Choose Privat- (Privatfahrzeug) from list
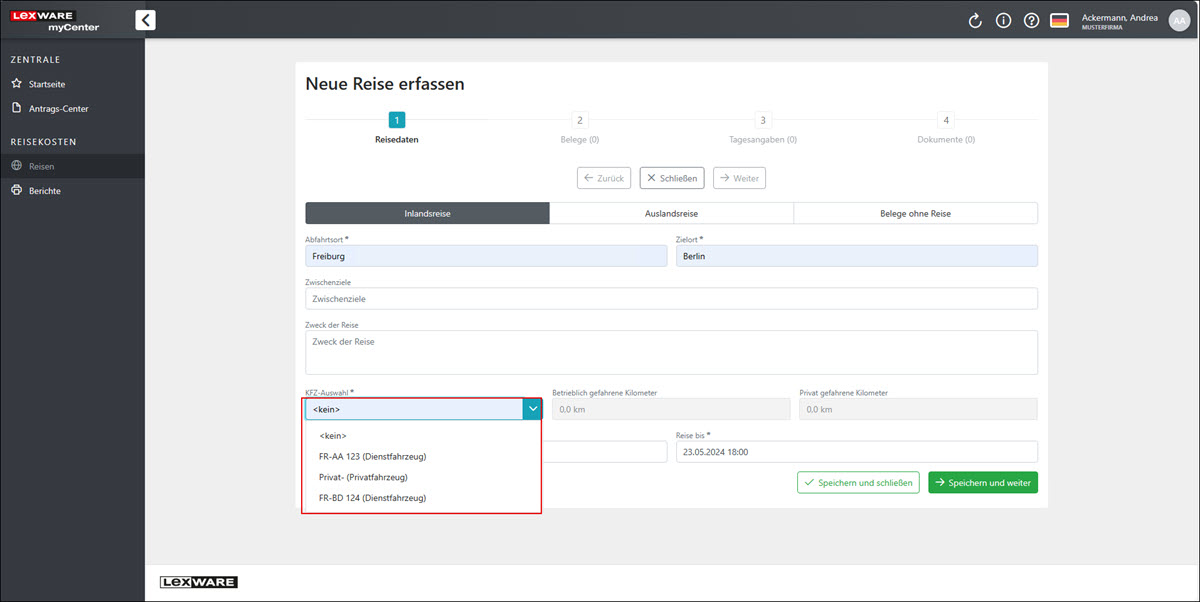Viewport: 1200px width, 602px height. [x=363, y=477]
